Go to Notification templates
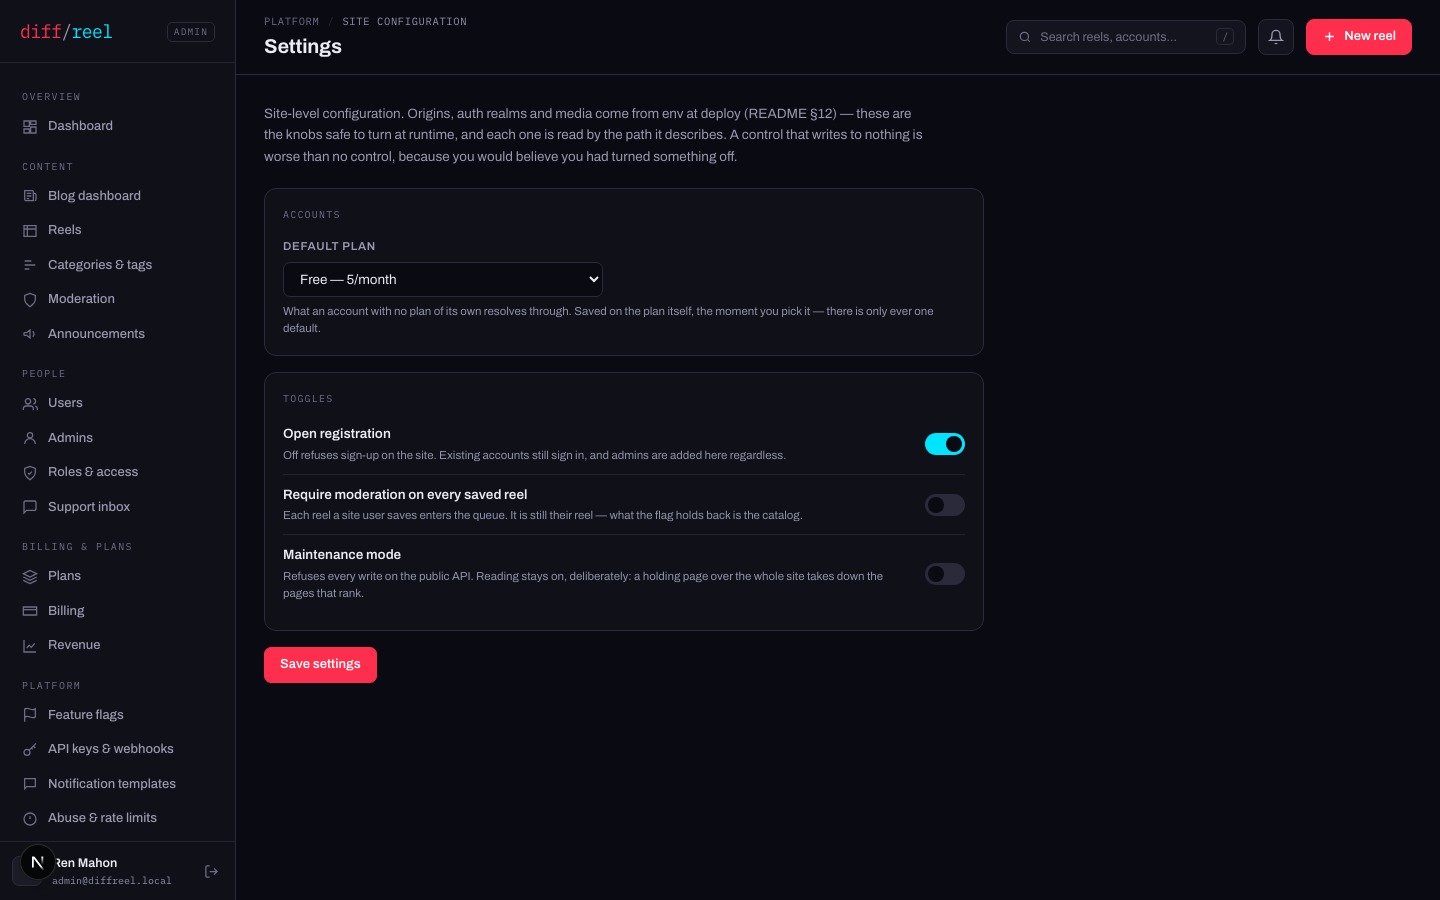 (x=118, y=784)
